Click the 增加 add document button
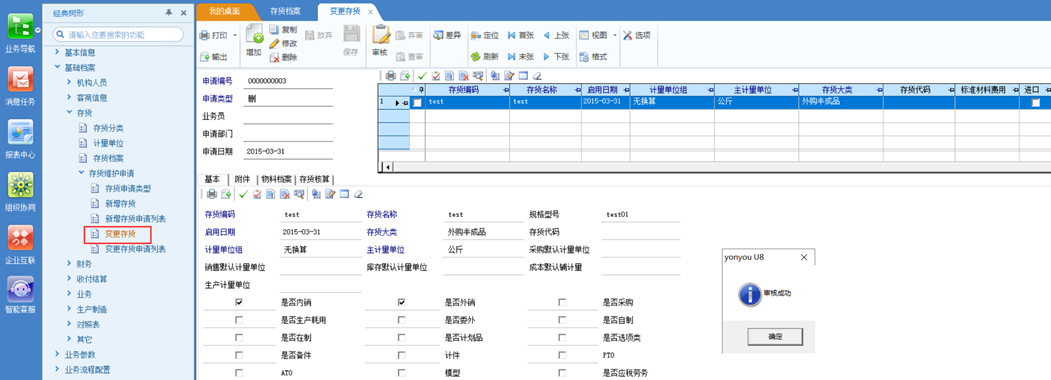 [x=253, y=41]
